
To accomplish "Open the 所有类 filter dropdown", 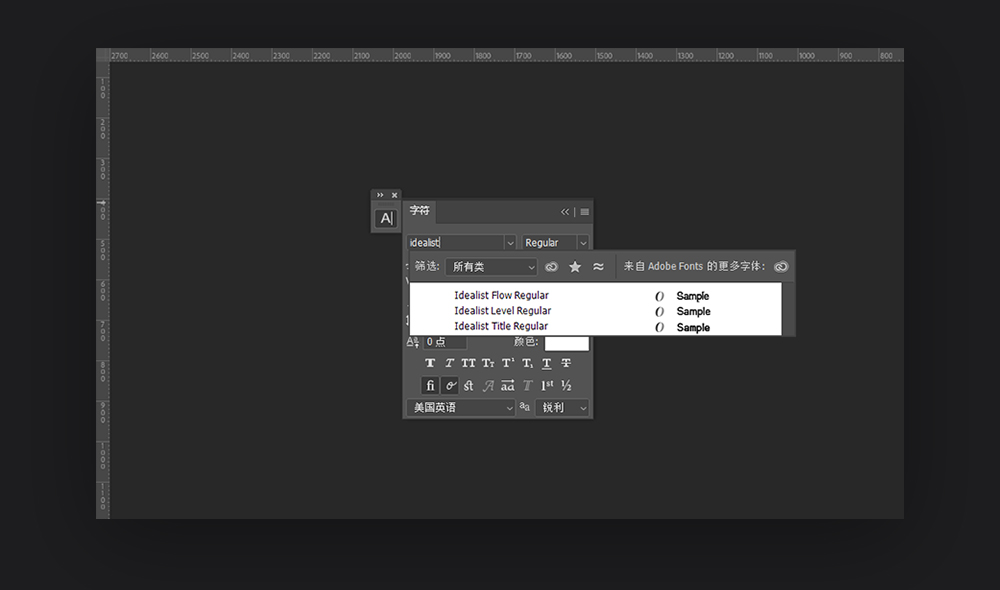I will pos(491,267).
